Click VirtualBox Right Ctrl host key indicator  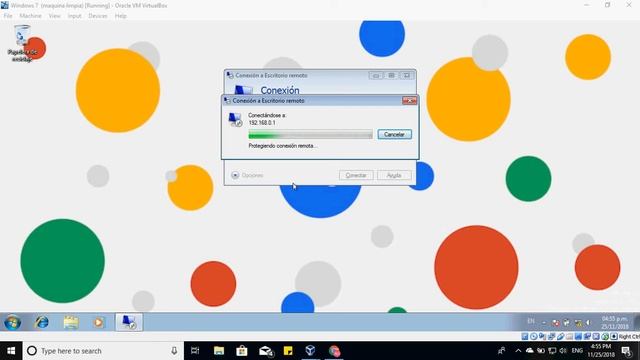629,336
